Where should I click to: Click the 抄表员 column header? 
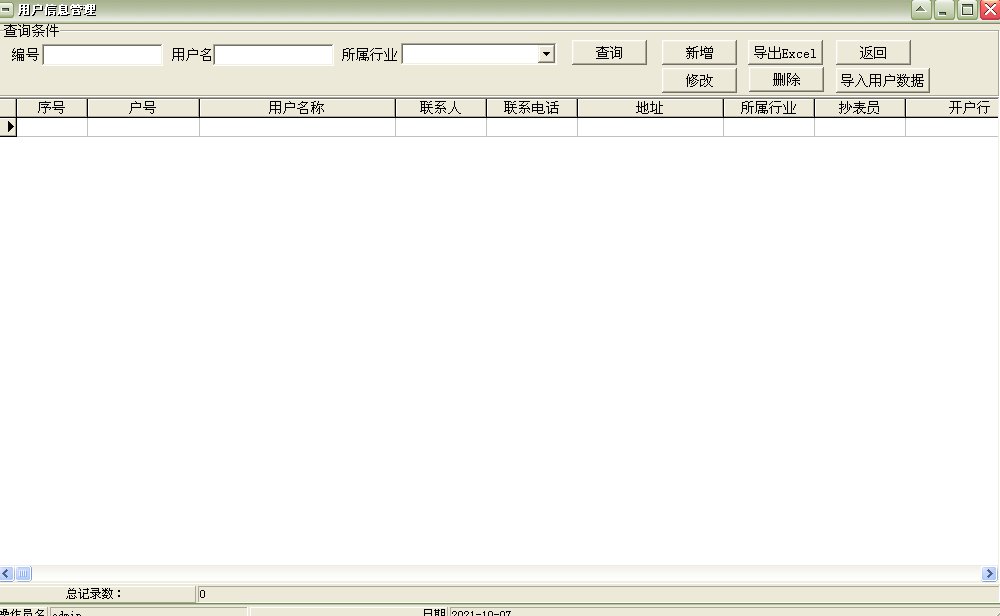coord(860,108)
